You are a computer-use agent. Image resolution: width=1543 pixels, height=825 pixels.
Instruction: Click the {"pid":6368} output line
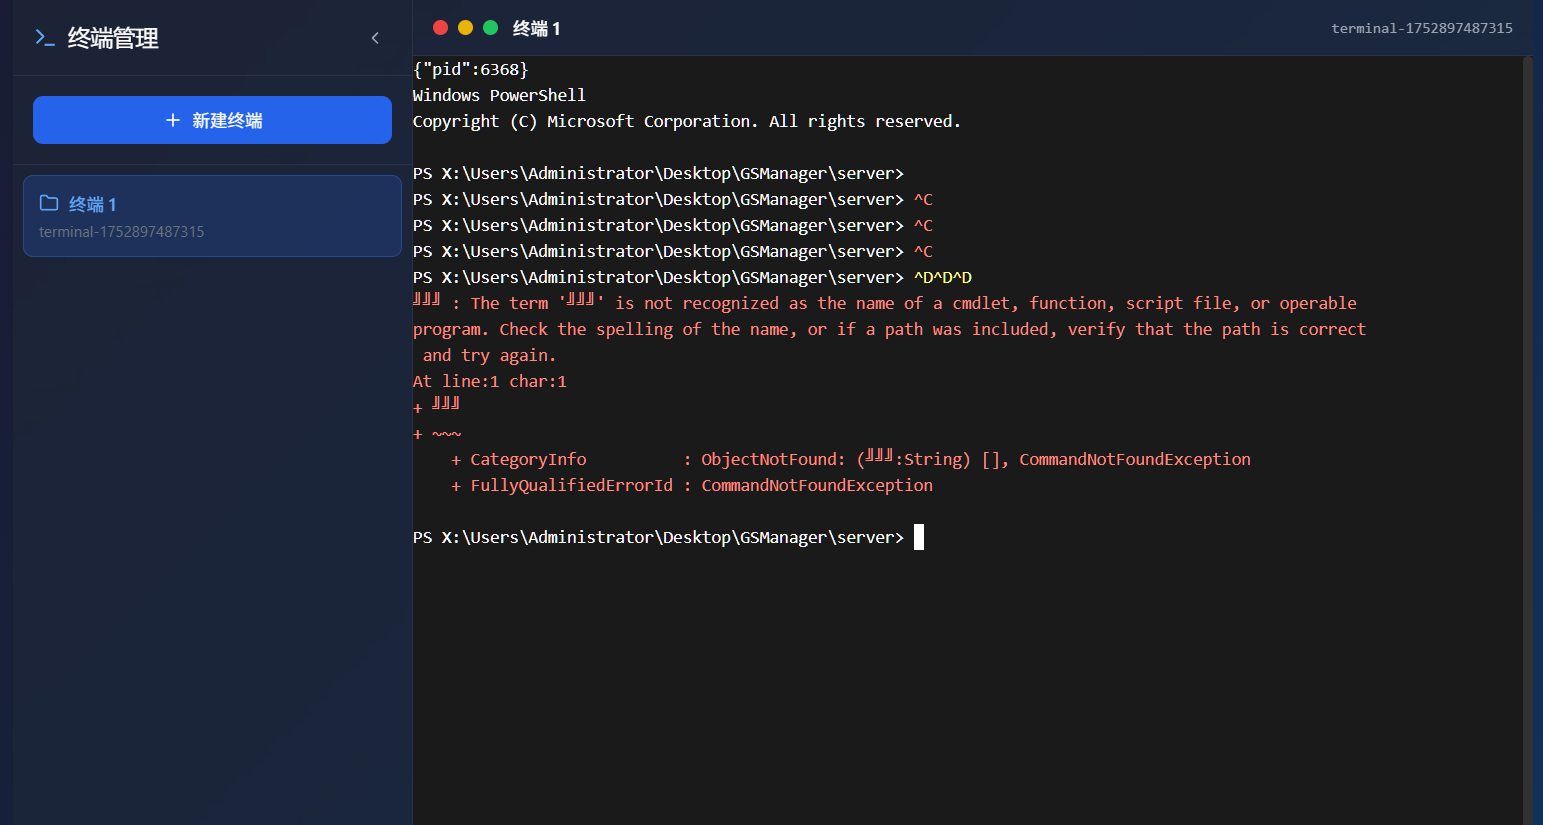(x=470, y=69)
